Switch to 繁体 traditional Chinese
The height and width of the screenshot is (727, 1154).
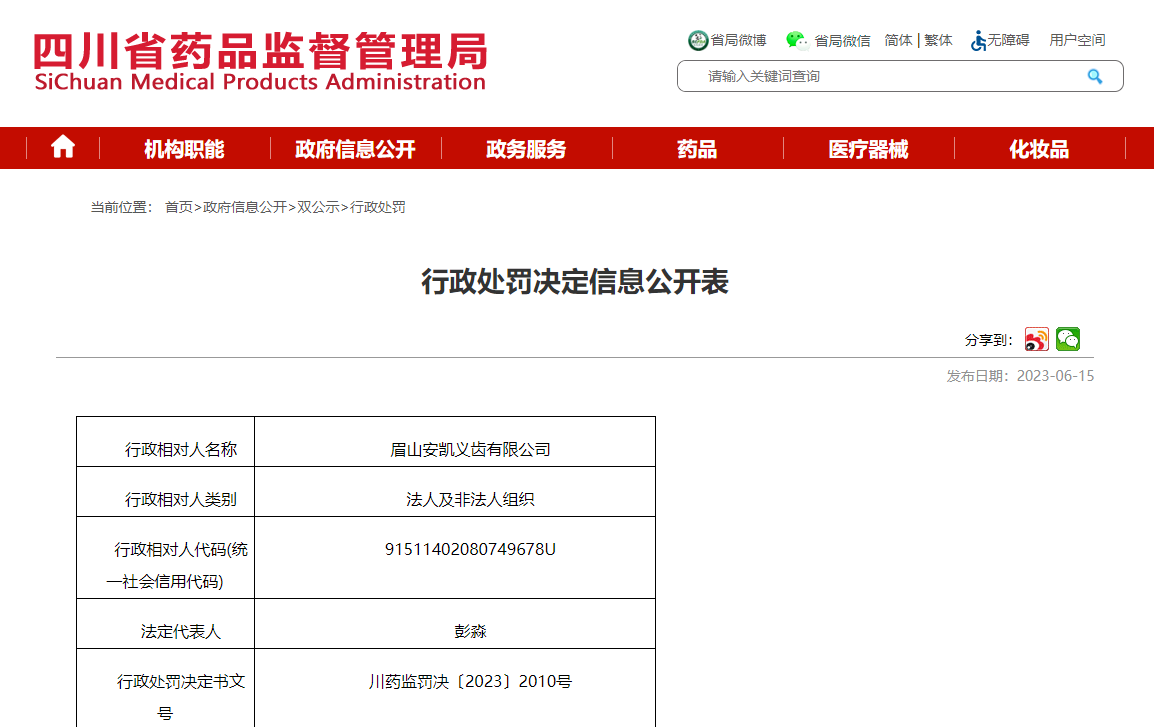click(938, 40)
